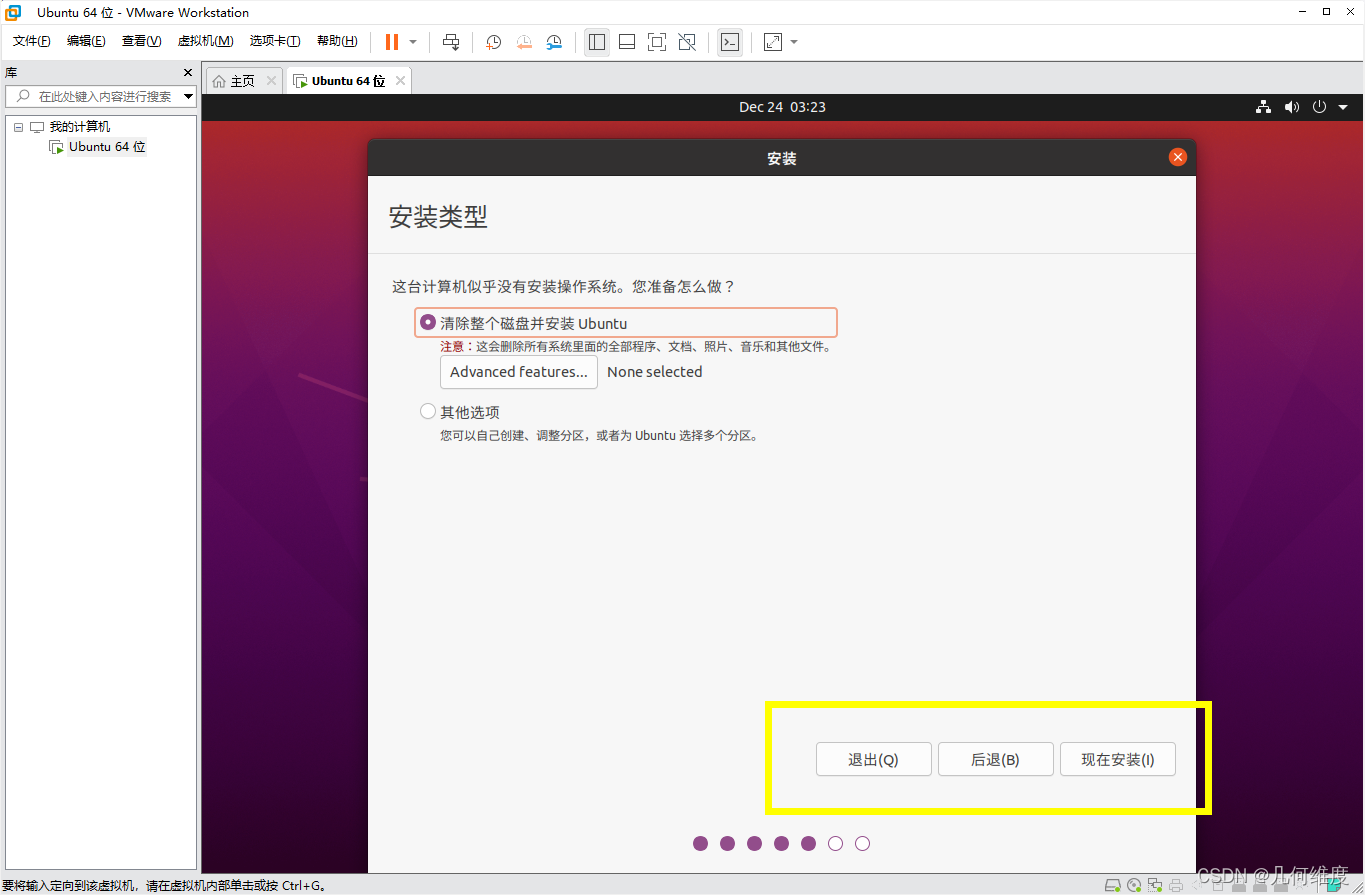The height and width of the screenshot is (895, 1365).
Task: Close the 库 library panel
Action: point(187,73)
